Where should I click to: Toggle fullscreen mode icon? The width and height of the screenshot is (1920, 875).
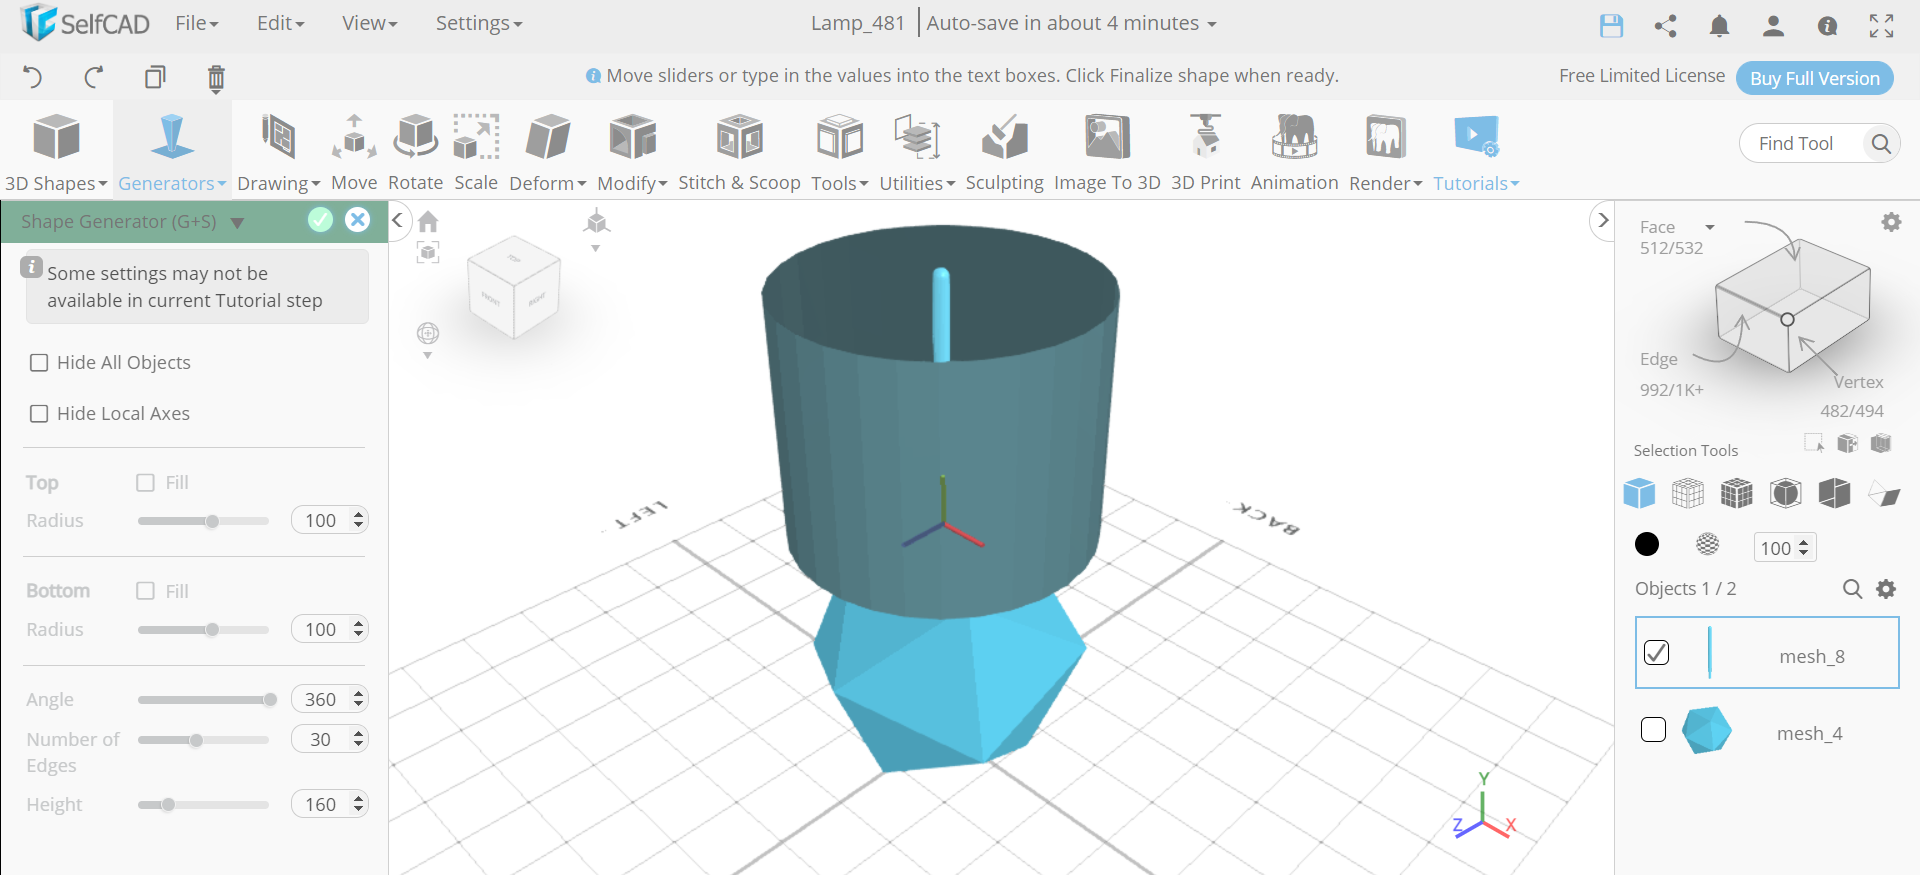1881,25
